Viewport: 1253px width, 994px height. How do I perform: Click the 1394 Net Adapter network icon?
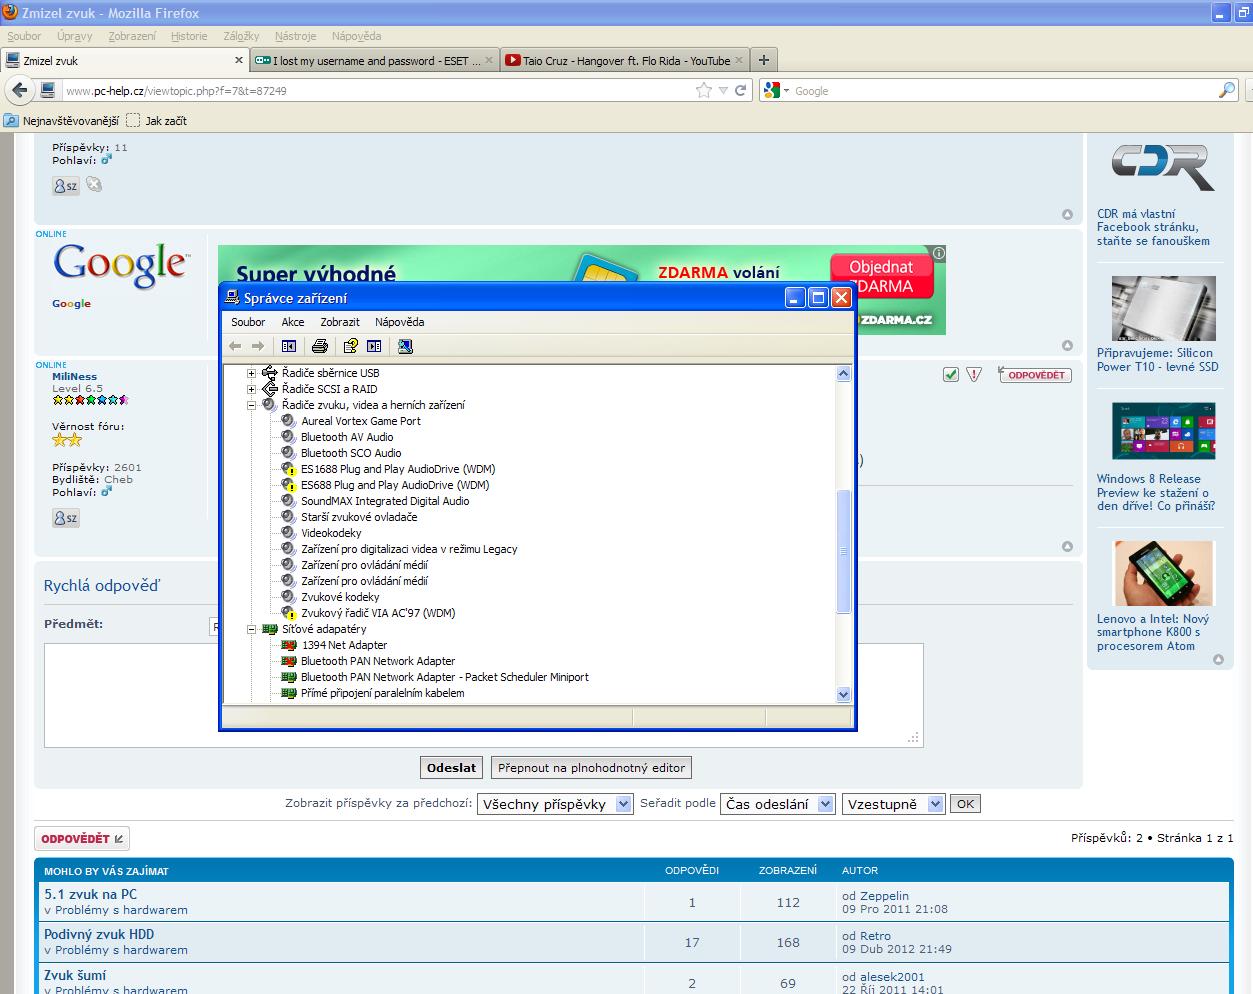click(289, 645)
